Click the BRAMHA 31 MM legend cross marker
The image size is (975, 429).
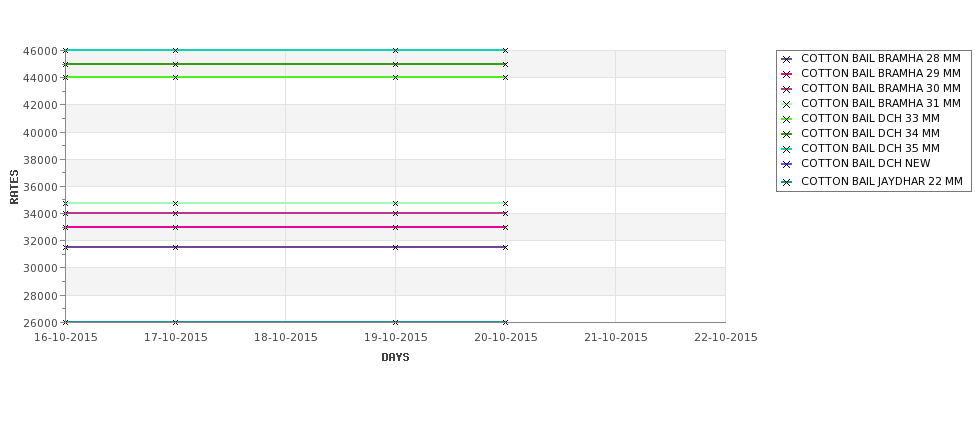pos(786,104)
